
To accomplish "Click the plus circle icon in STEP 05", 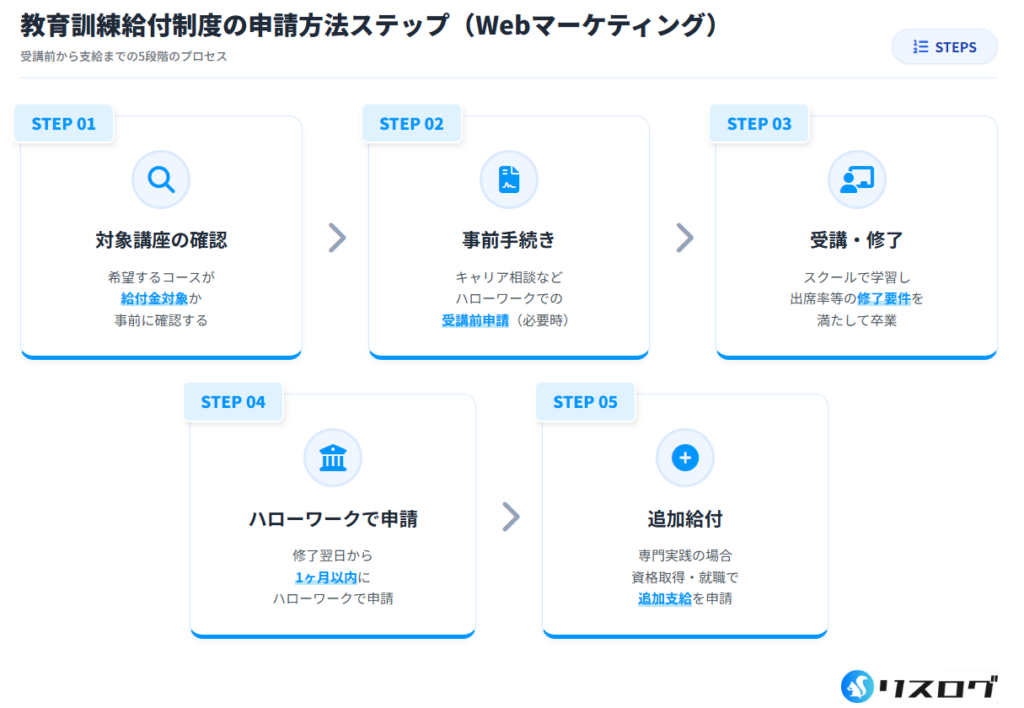I will tap(685, 458).
